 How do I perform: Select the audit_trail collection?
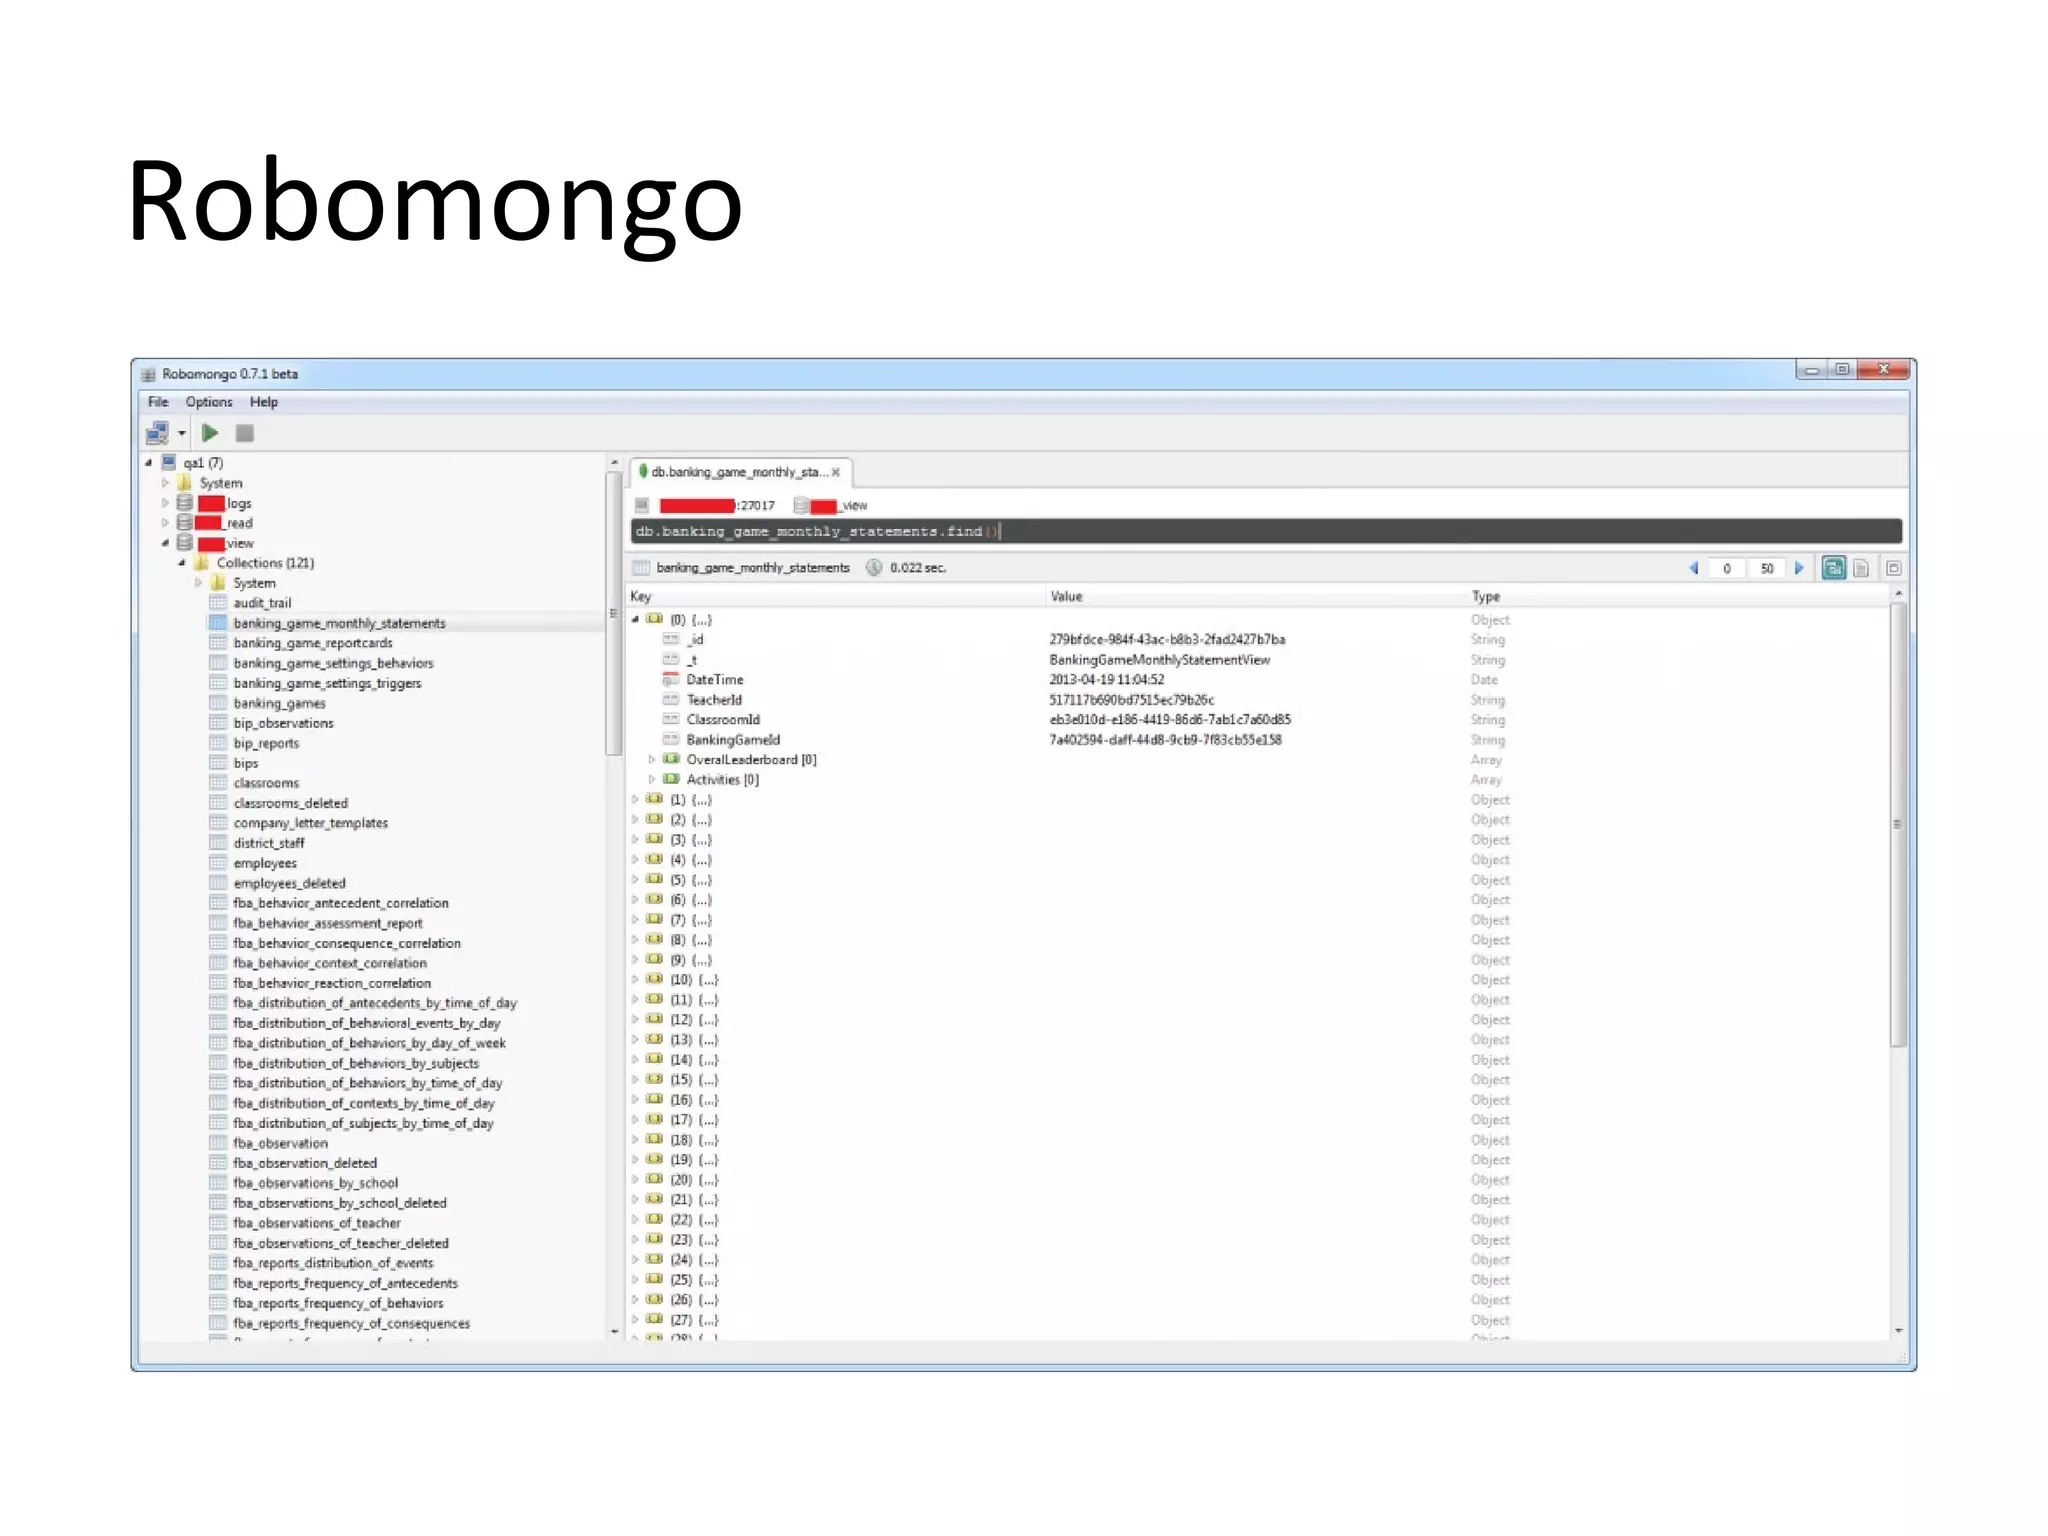tap(262, 603)
